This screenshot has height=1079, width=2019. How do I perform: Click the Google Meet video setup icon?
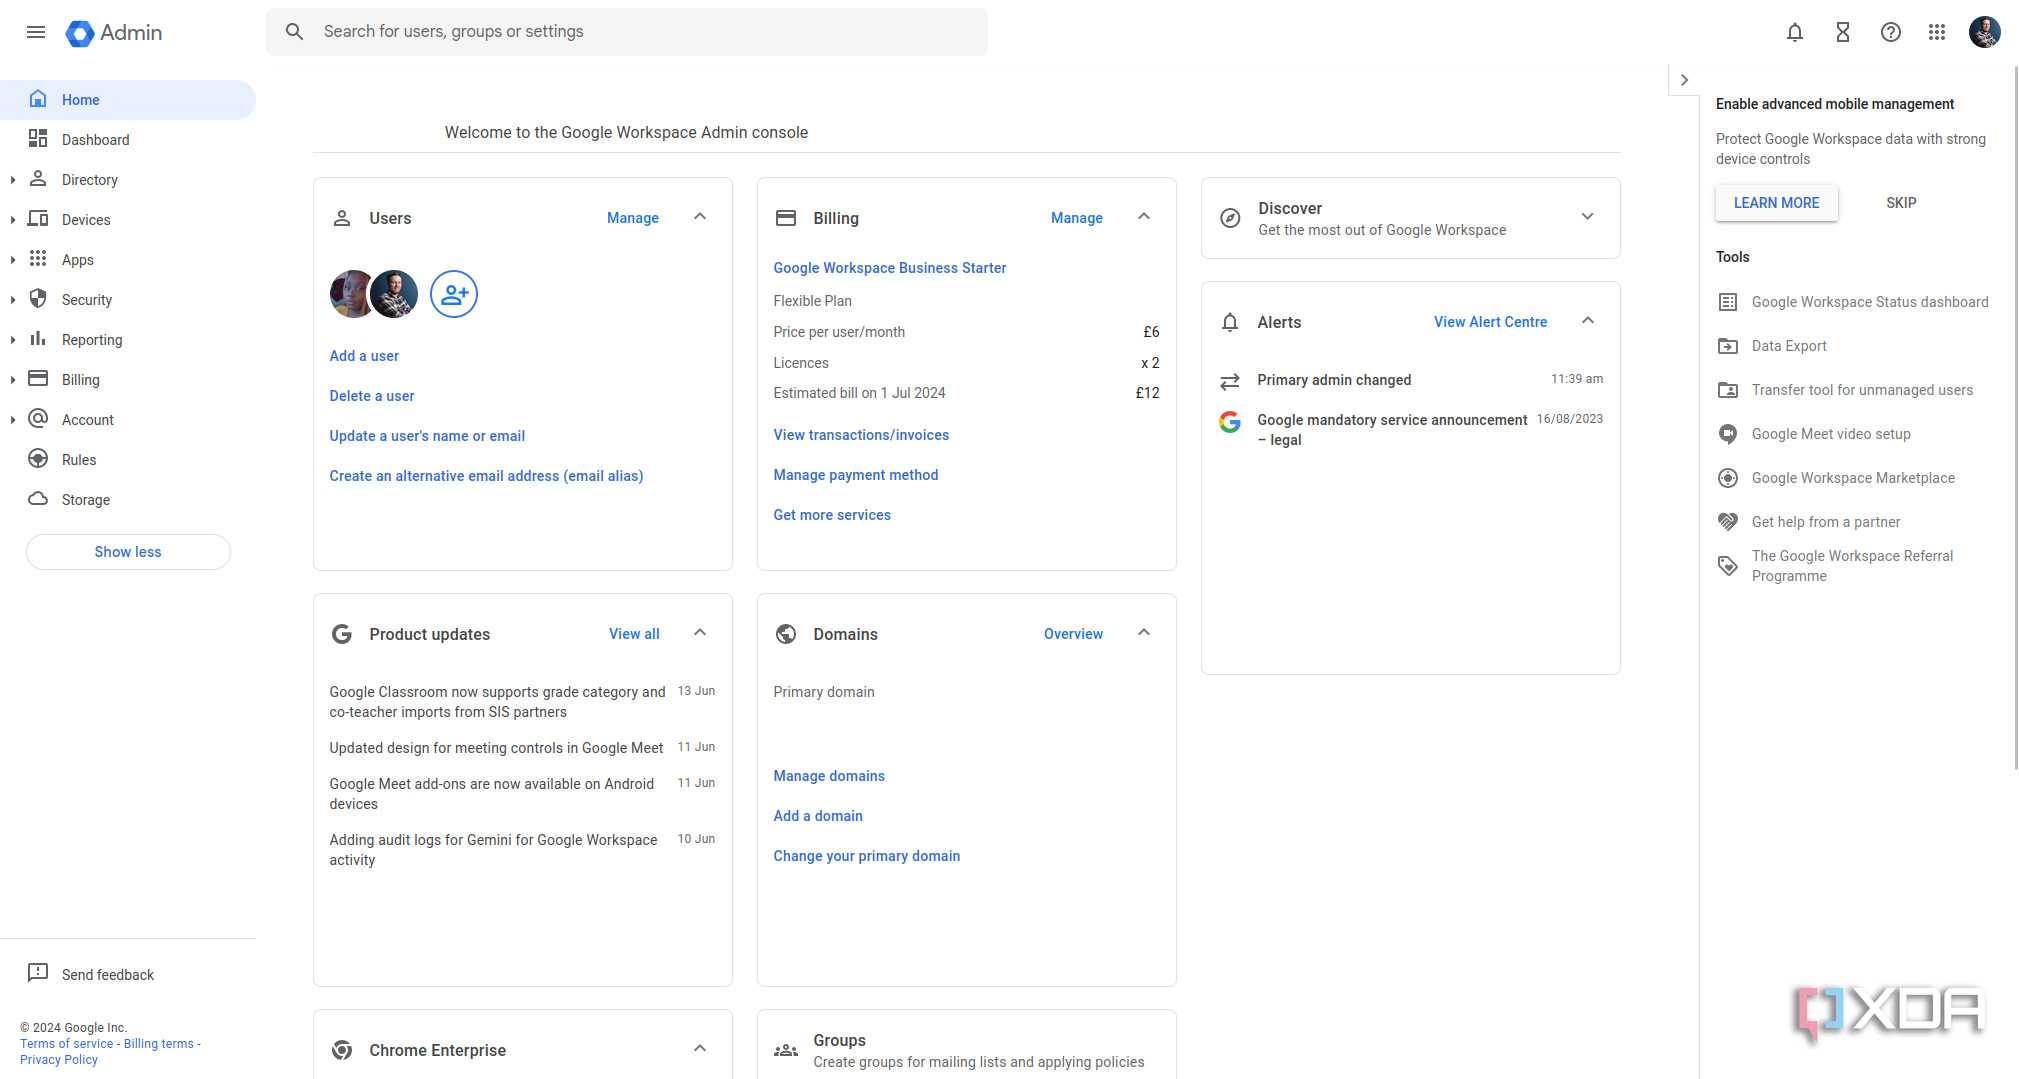1728,434
